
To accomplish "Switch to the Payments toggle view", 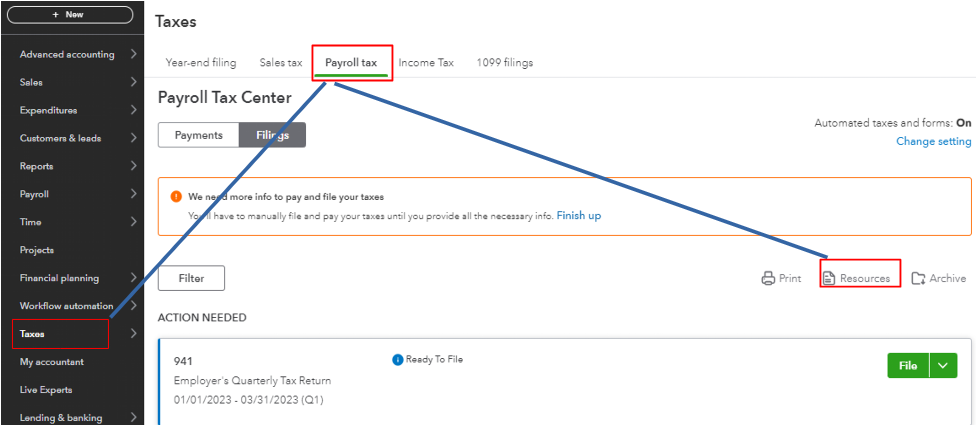I will (x=198, y=135).
